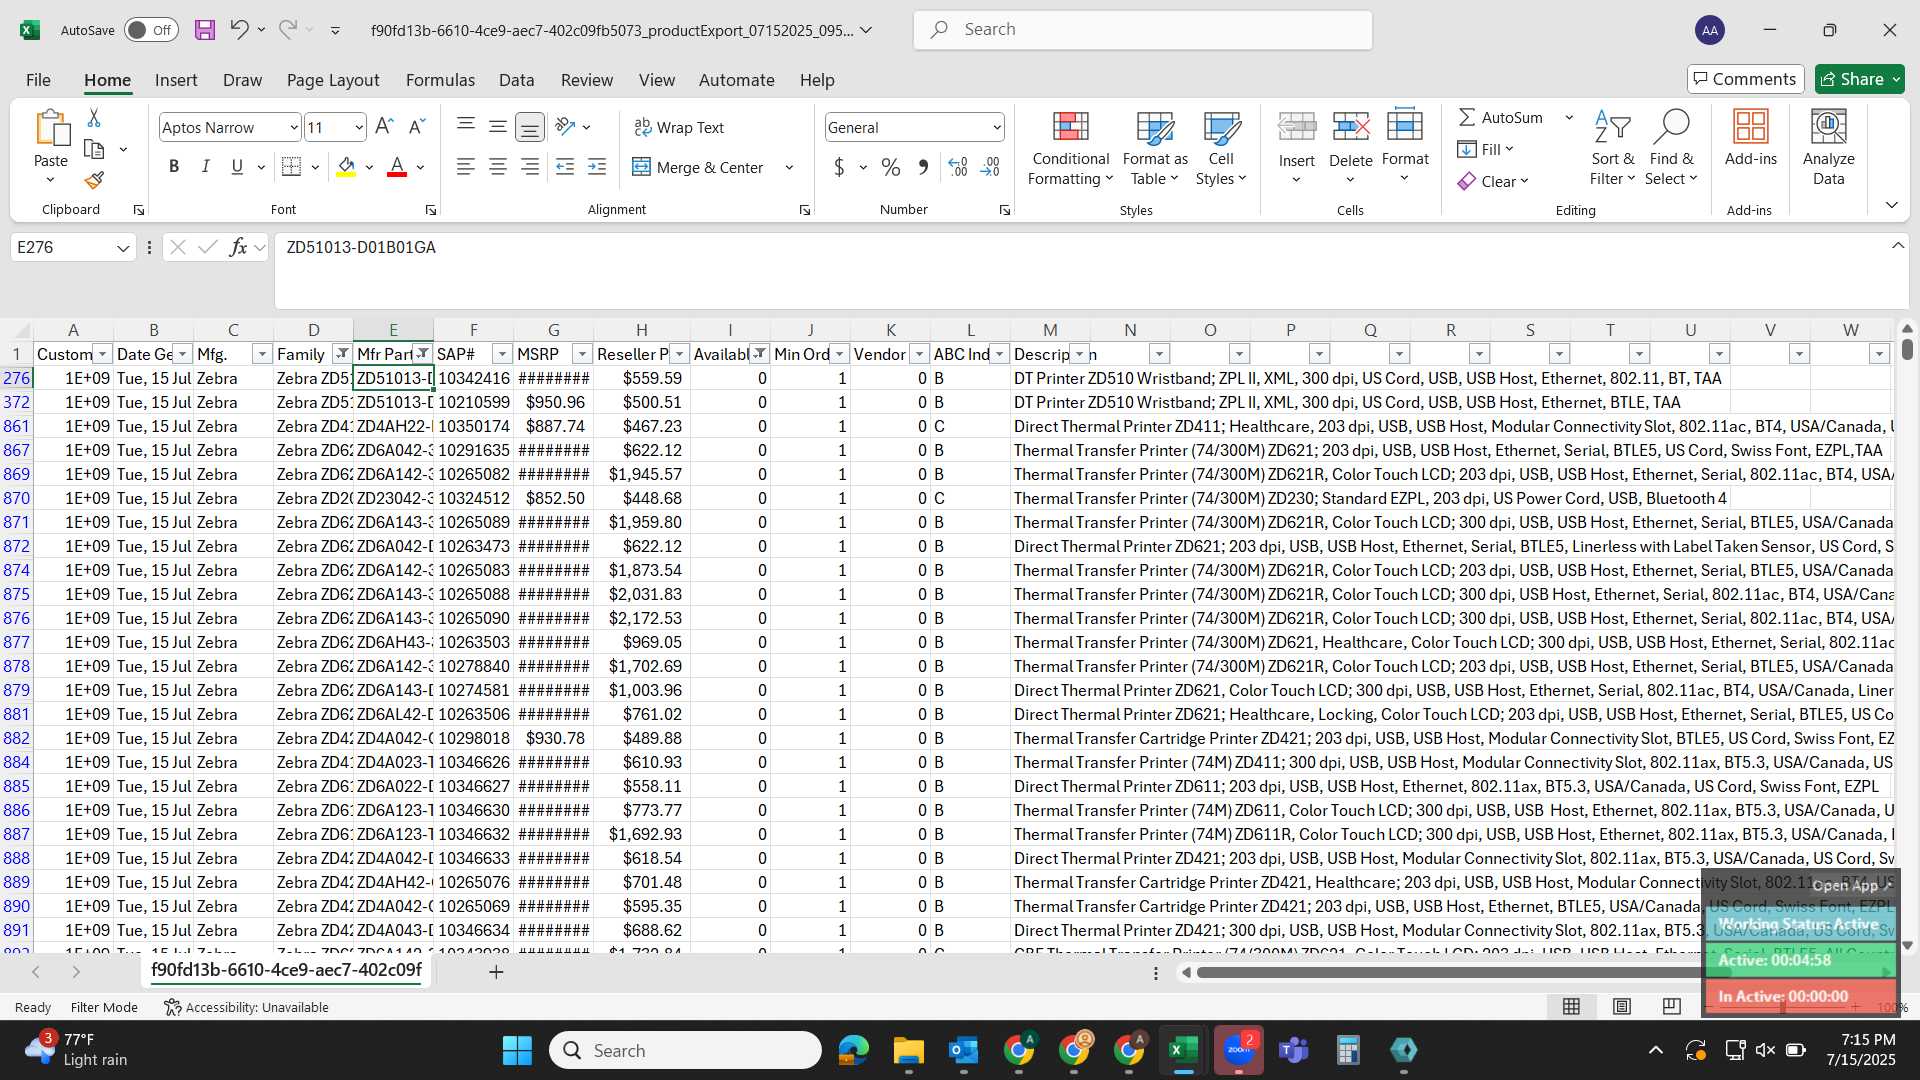Open the Format as Table gallery
1920x1080 pixels.
(x=1155, y=148)
